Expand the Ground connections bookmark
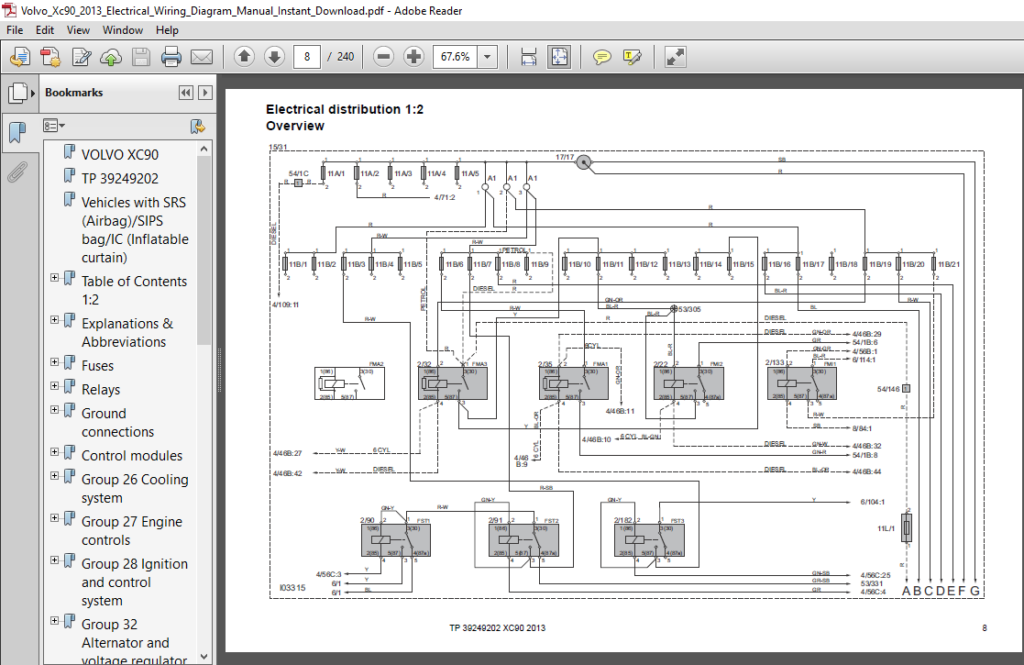This screenshot has width=1024, height=665. point(55,410)
